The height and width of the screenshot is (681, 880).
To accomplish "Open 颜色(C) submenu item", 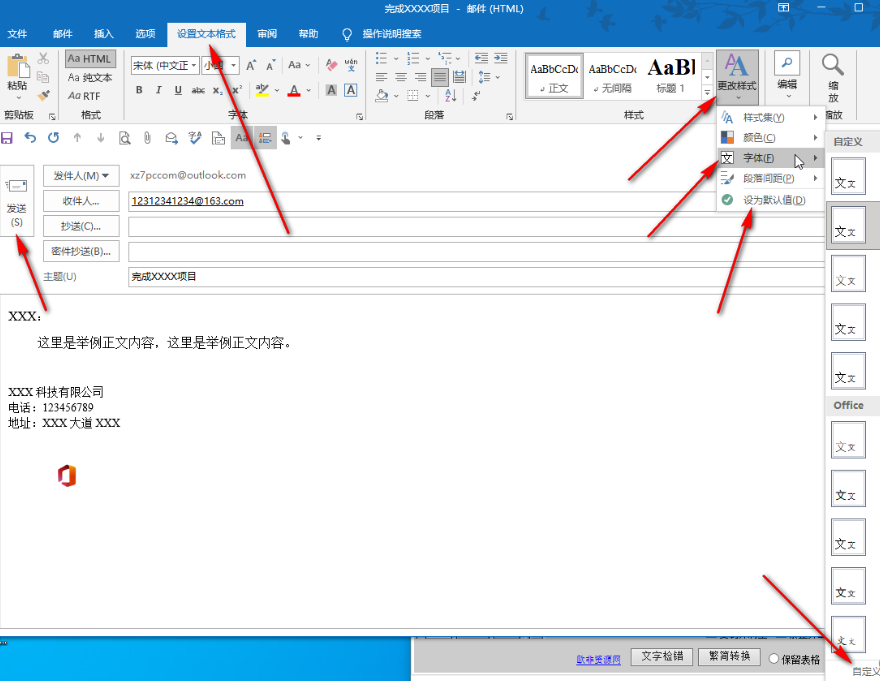I will tap(770, 138).
